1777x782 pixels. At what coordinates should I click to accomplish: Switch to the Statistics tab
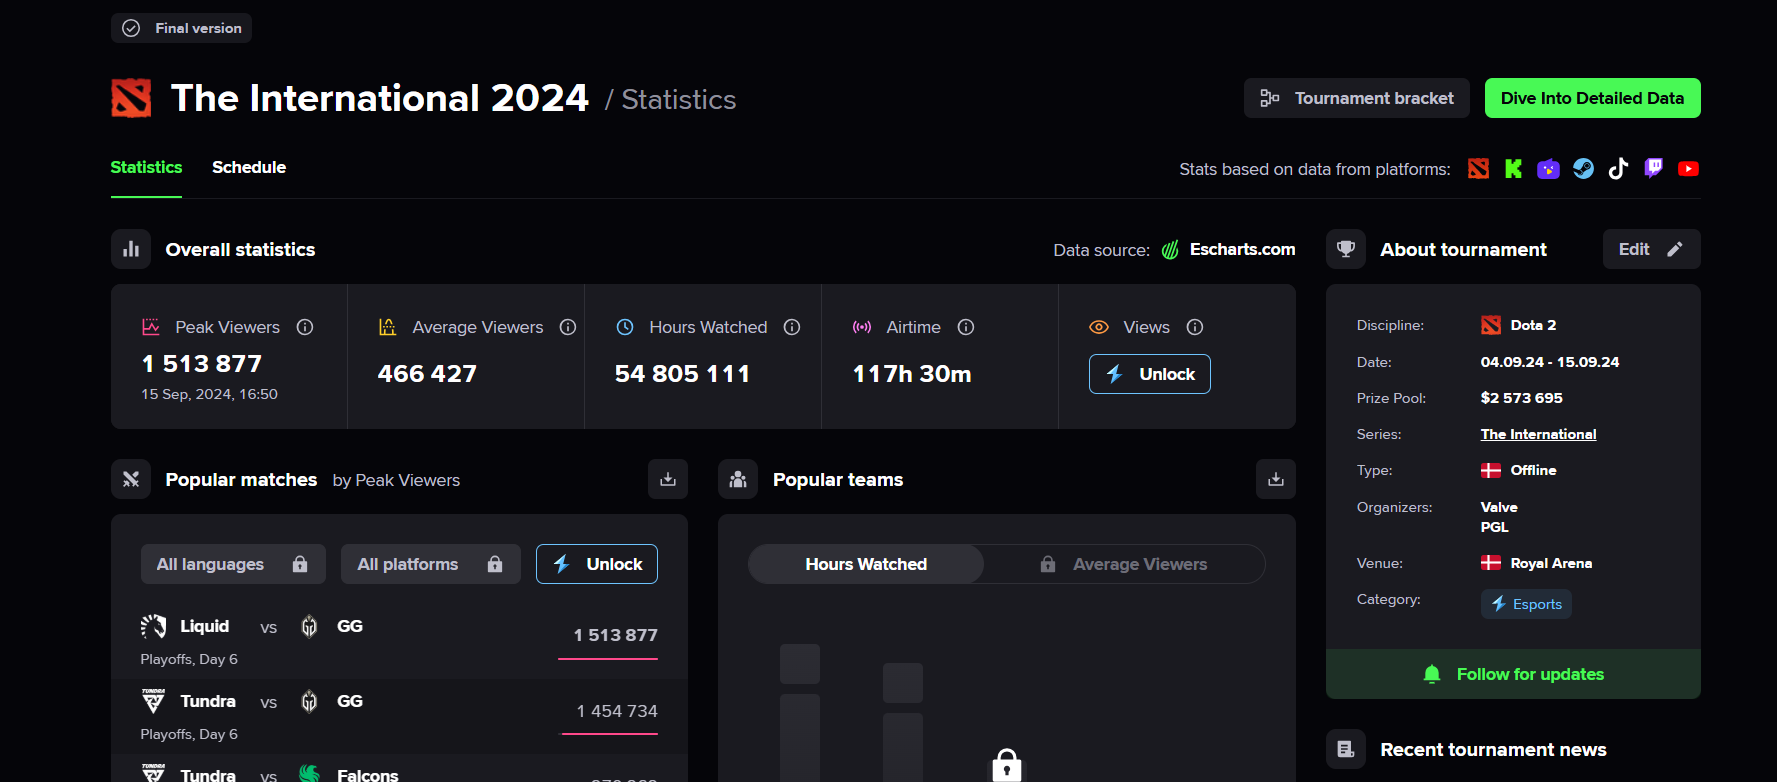[146, 167]
